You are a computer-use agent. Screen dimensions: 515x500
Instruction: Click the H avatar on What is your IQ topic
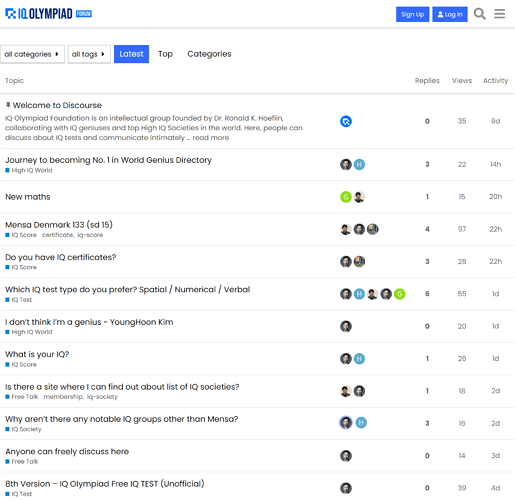(x=359, y=358)
